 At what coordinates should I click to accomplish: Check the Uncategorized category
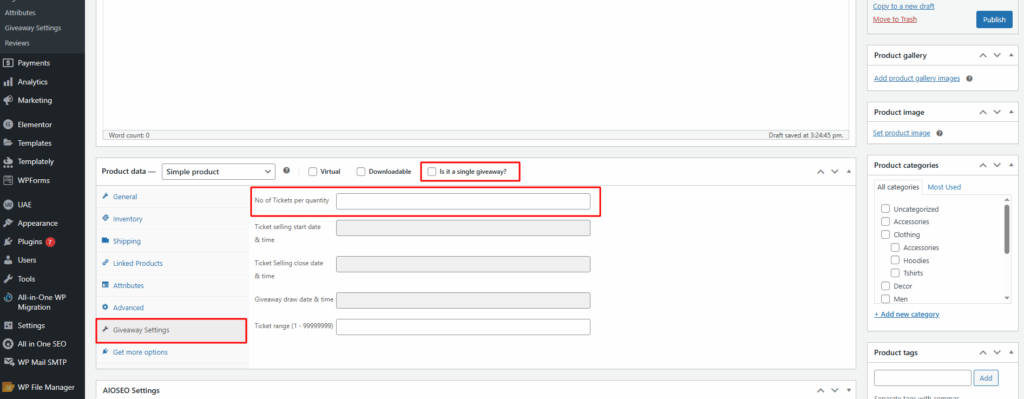coord(886,209)
